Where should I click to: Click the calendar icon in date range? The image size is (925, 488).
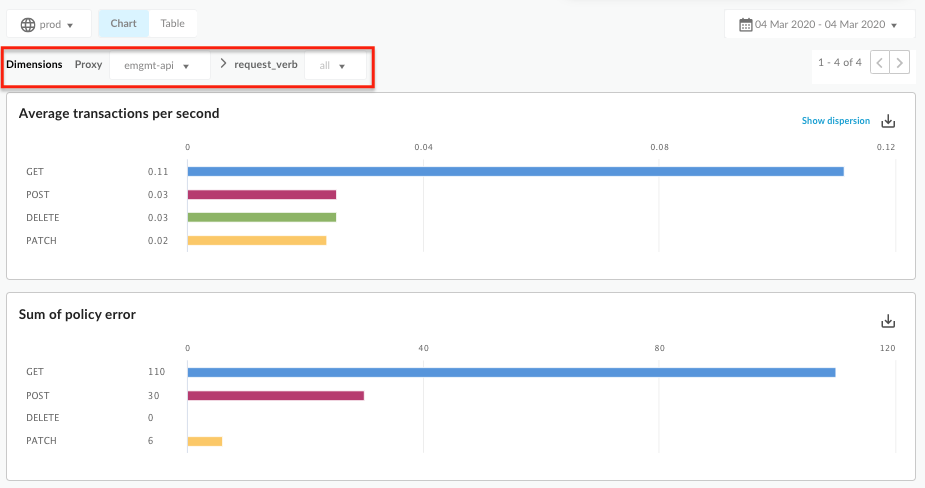pyautogui.click(x=745, y=24)
